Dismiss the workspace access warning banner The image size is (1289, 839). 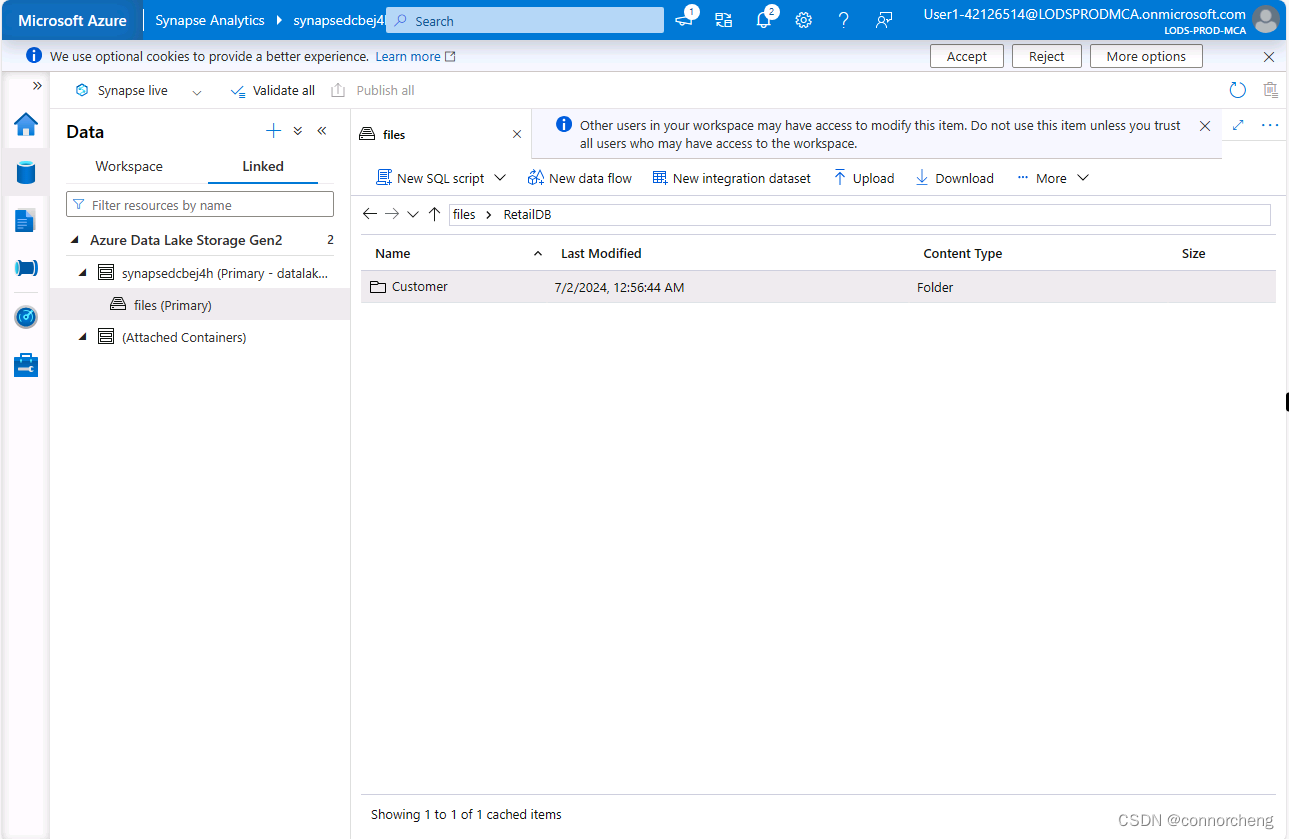click(1205, 126)
